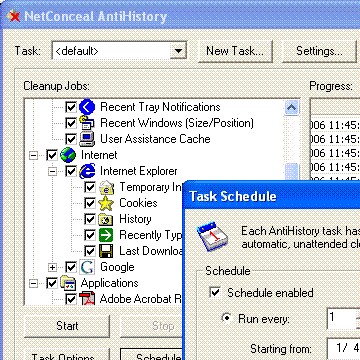The image size is (360, 360).
Task: Uncheck User Assistance Cache checkbox
Action: pyautogui.click(x=71, y=139)
